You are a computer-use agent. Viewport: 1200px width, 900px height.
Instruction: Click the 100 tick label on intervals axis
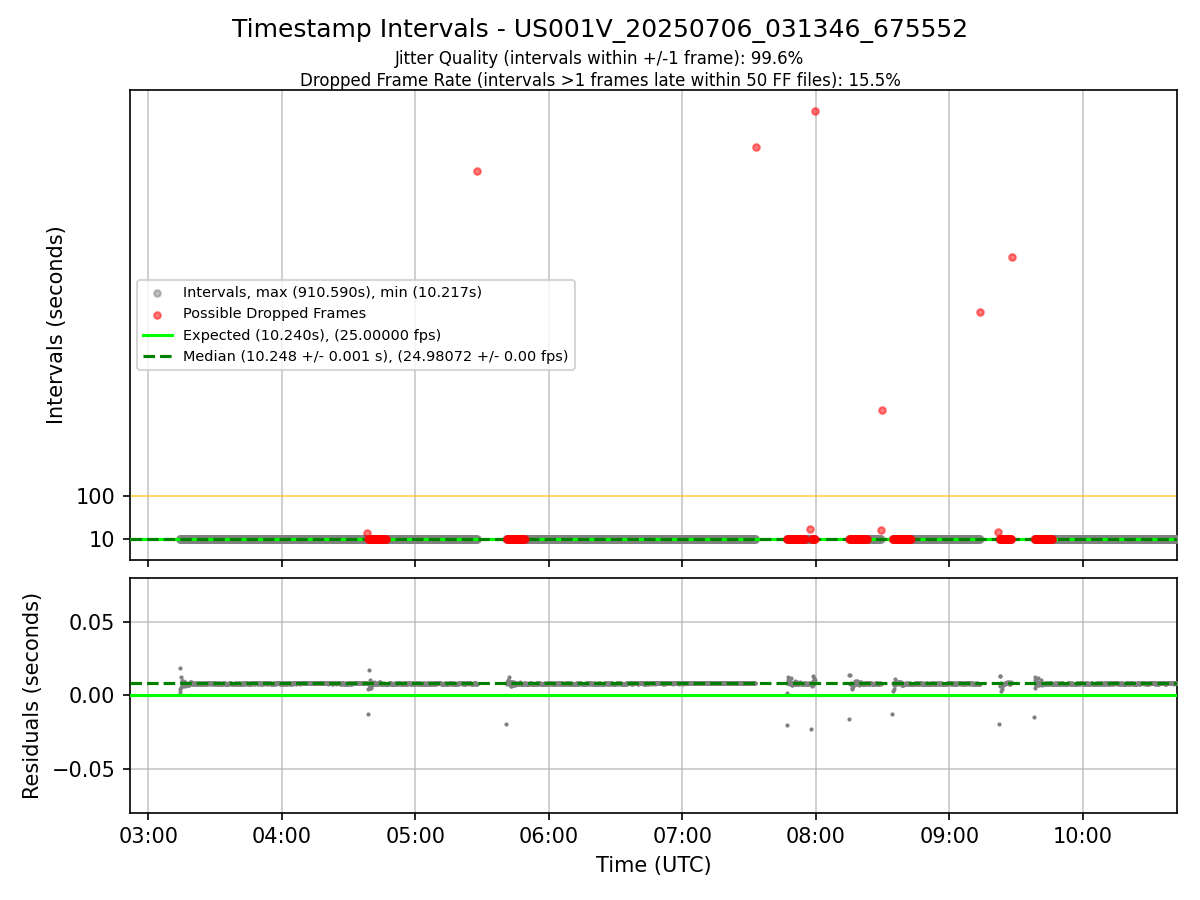96,496
